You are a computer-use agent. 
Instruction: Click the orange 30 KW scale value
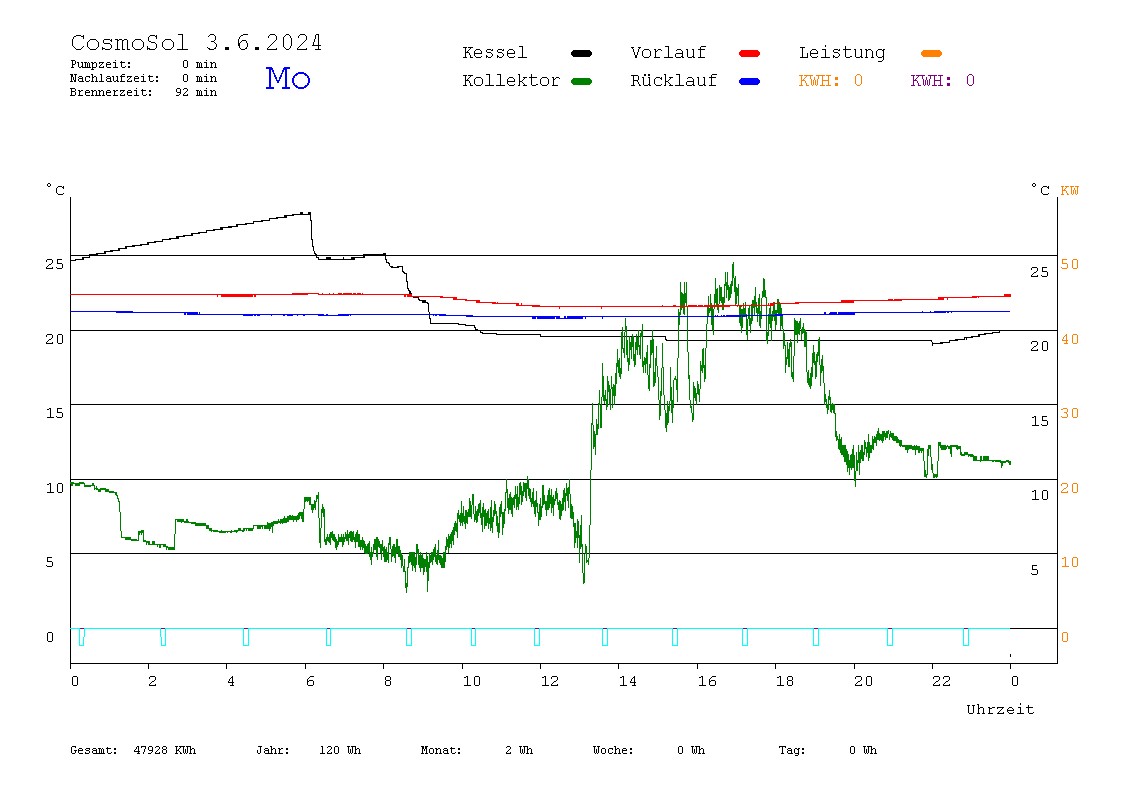coord(1070,414)
